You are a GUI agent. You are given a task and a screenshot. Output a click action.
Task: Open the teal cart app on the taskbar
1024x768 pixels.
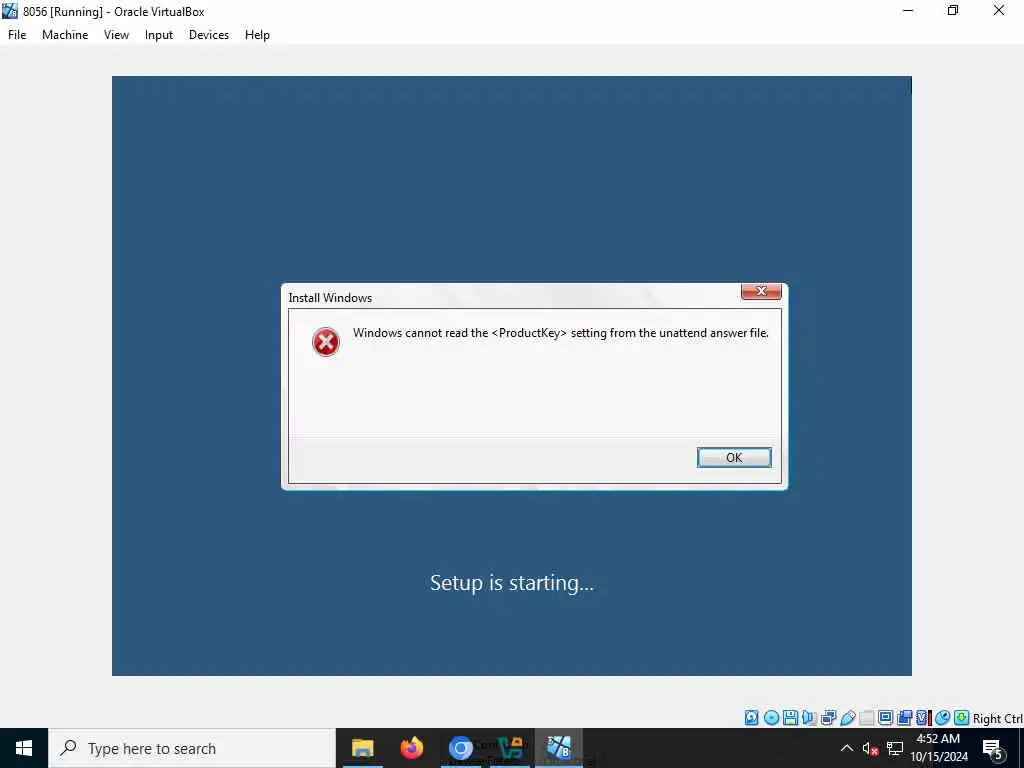pyautogui.click(x=510, y=748)
